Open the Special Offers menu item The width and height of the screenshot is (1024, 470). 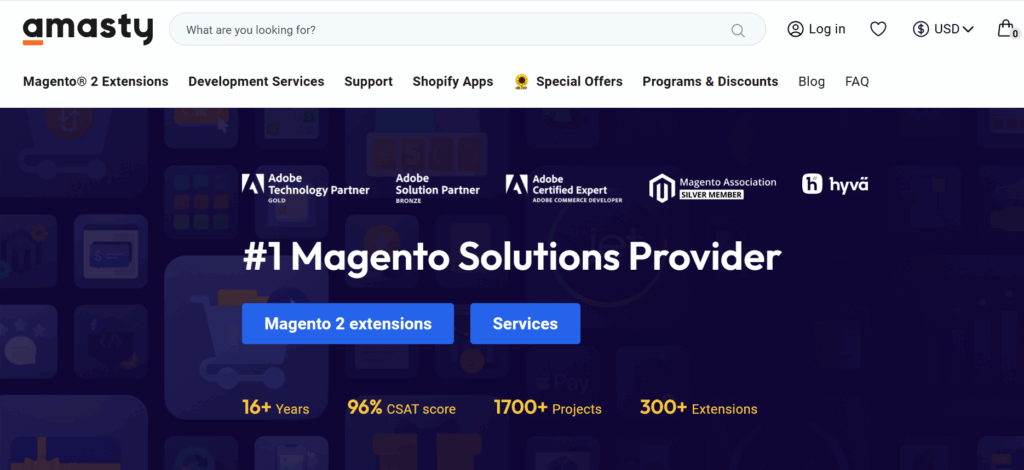point(579,82)
